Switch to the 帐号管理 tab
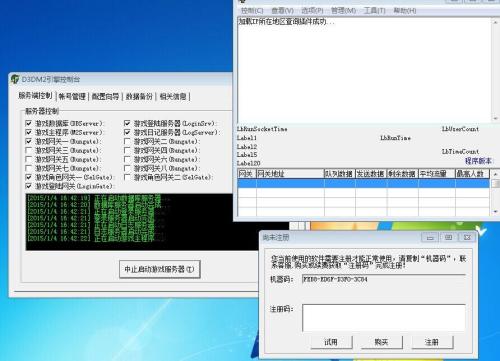 tap(72, 97)
